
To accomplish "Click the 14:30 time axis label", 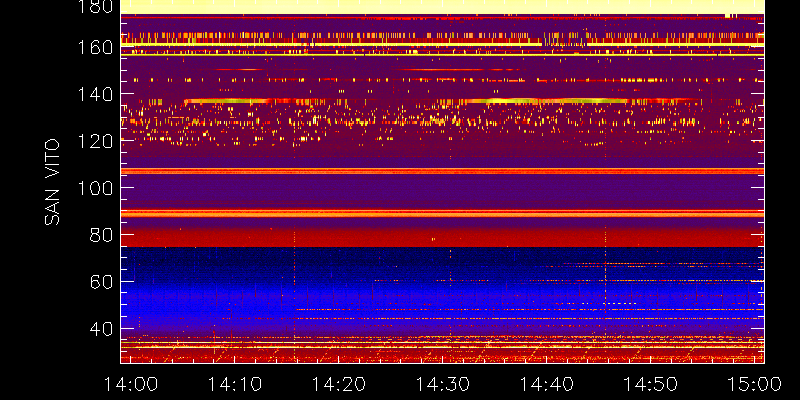I will coord(443,384).
